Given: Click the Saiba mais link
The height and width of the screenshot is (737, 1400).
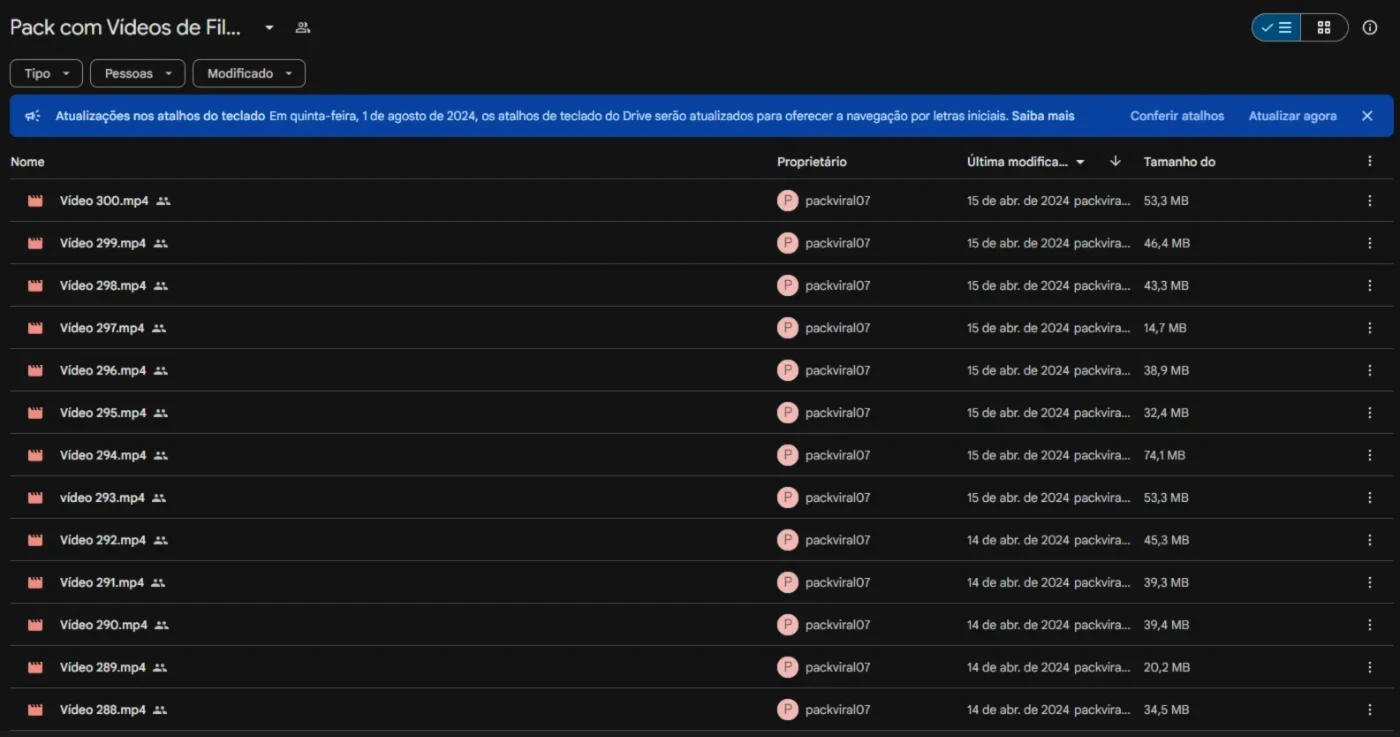Looking at the screenshot, I should [1042, 116].
